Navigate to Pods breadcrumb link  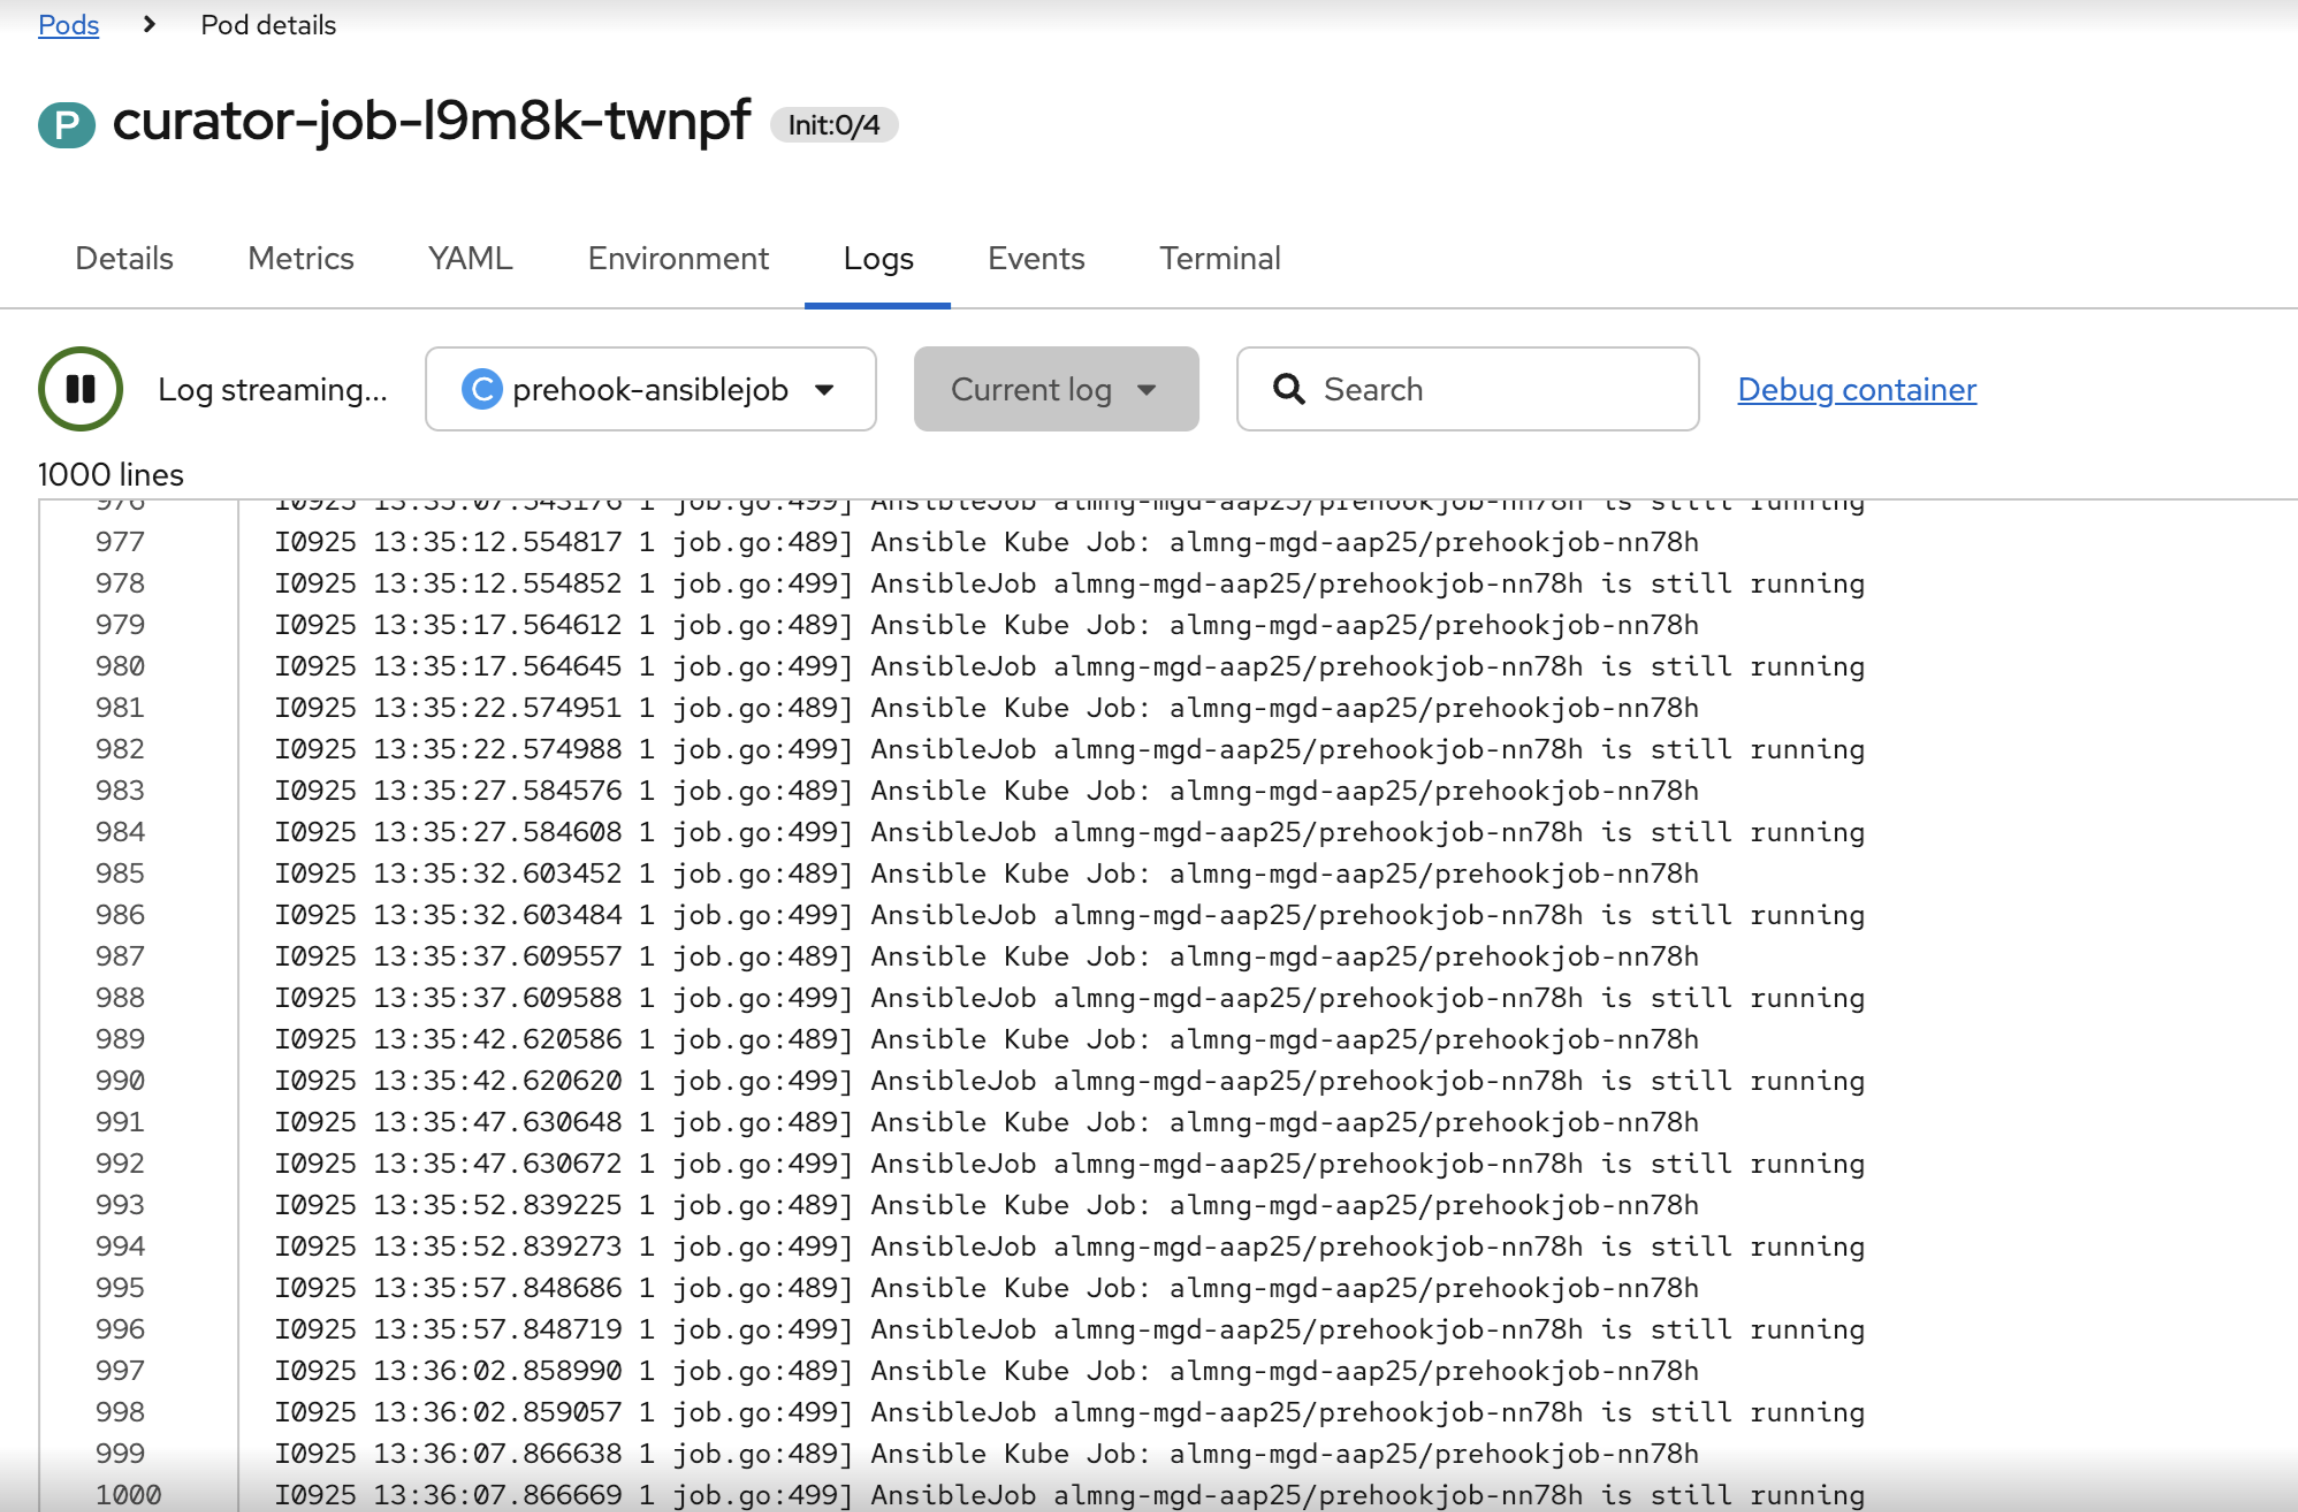pyautogui.click(x=68, y=24)
